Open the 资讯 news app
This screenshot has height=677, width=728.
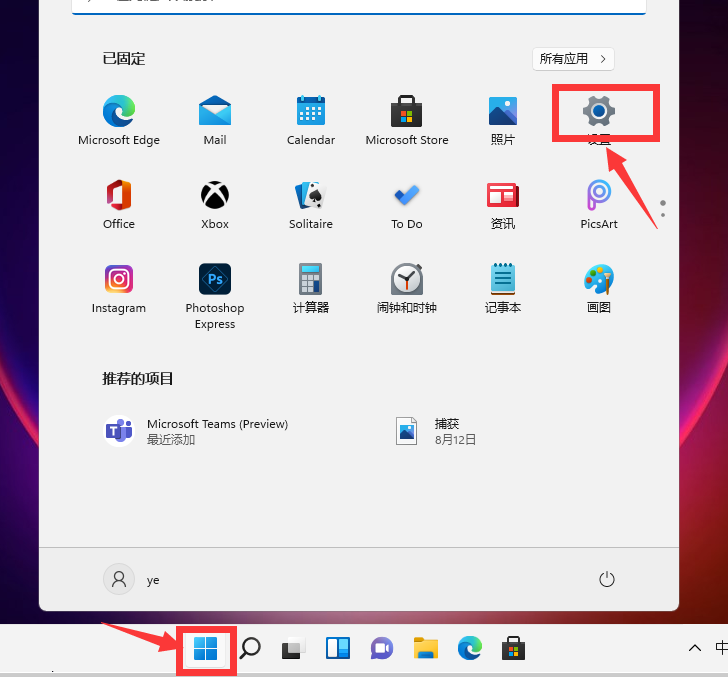[x=503, y=204]
